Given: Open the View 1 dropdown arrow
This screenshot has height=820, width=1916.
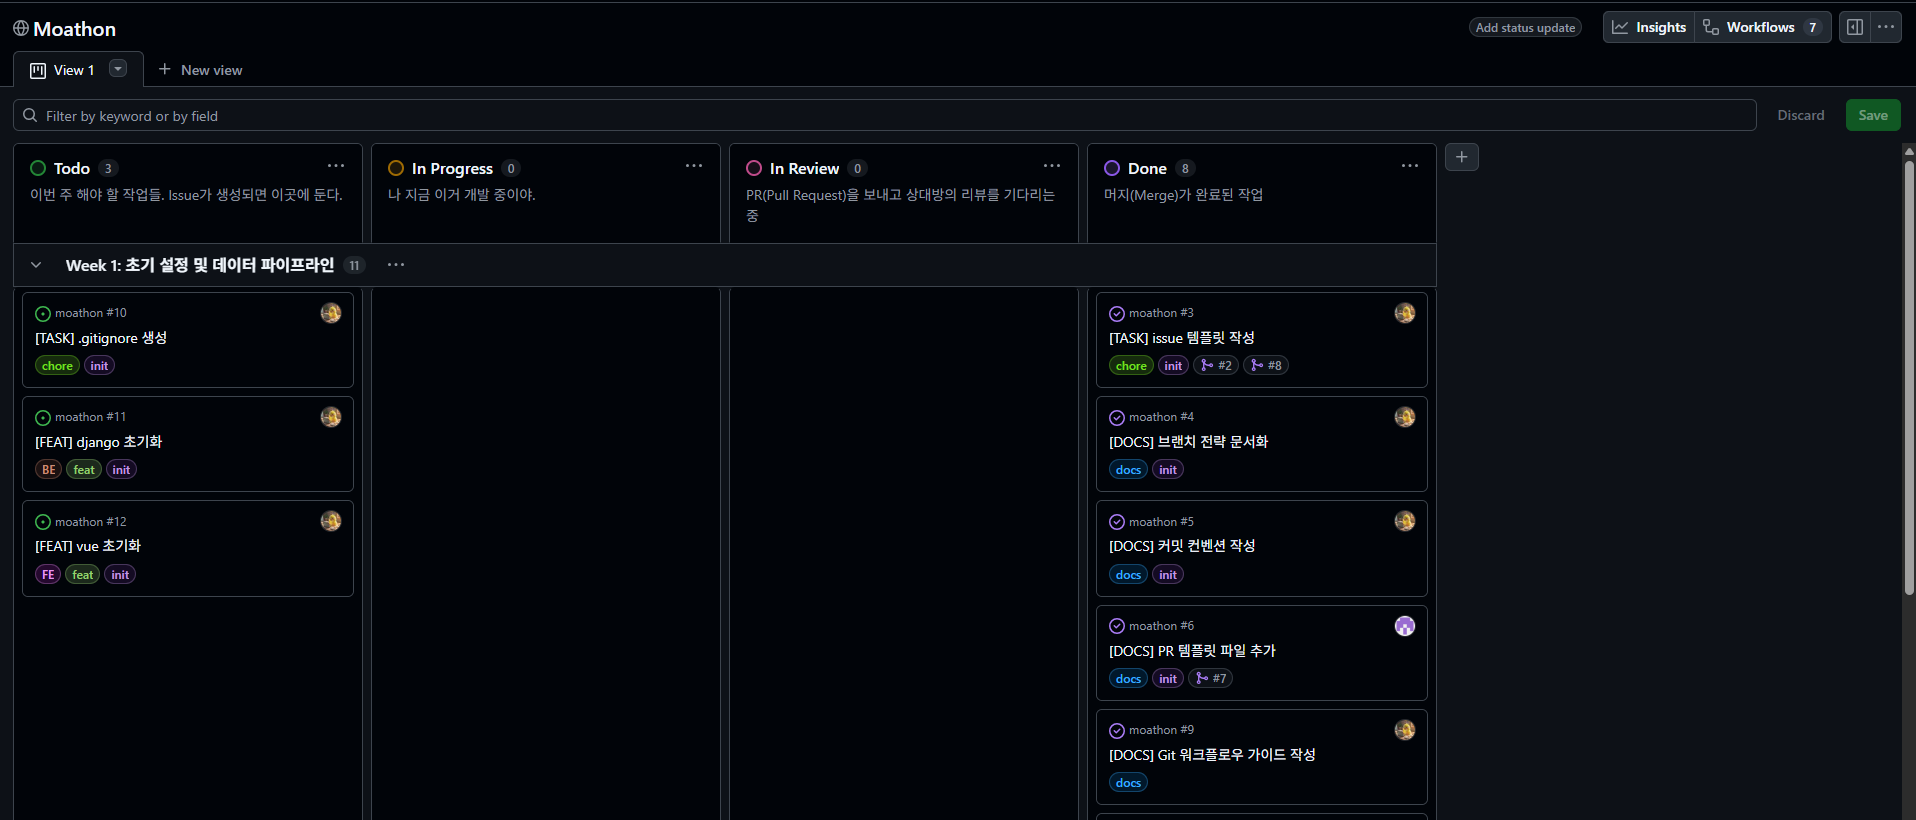Looking at the screenshot, I should (x=118, y=69).
